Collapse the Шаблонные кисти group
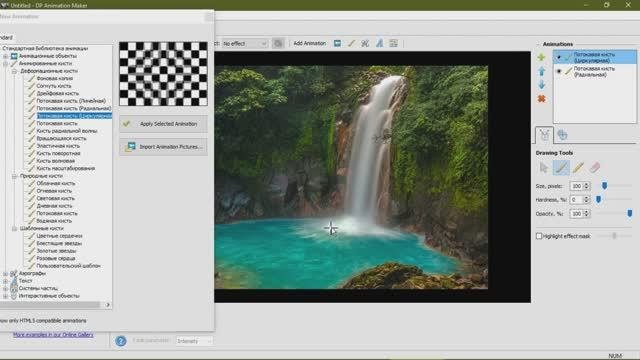 (x=14, y=228)
